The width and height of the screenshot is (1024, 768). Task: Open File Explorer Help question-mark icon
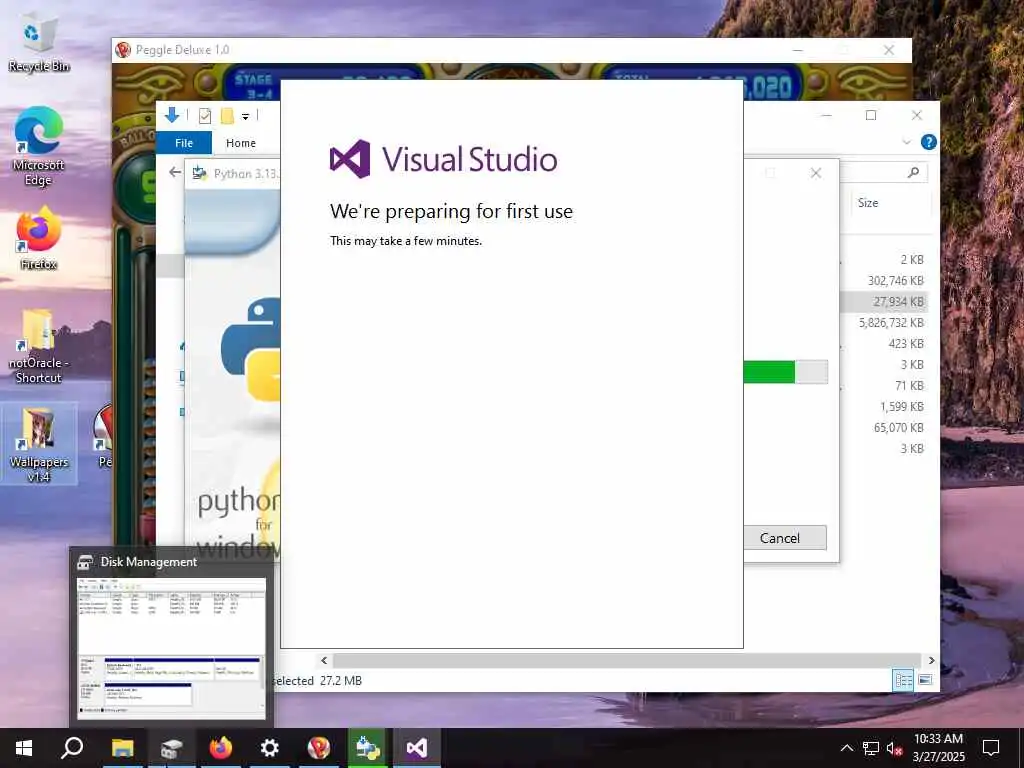click(x=928, y=142)
